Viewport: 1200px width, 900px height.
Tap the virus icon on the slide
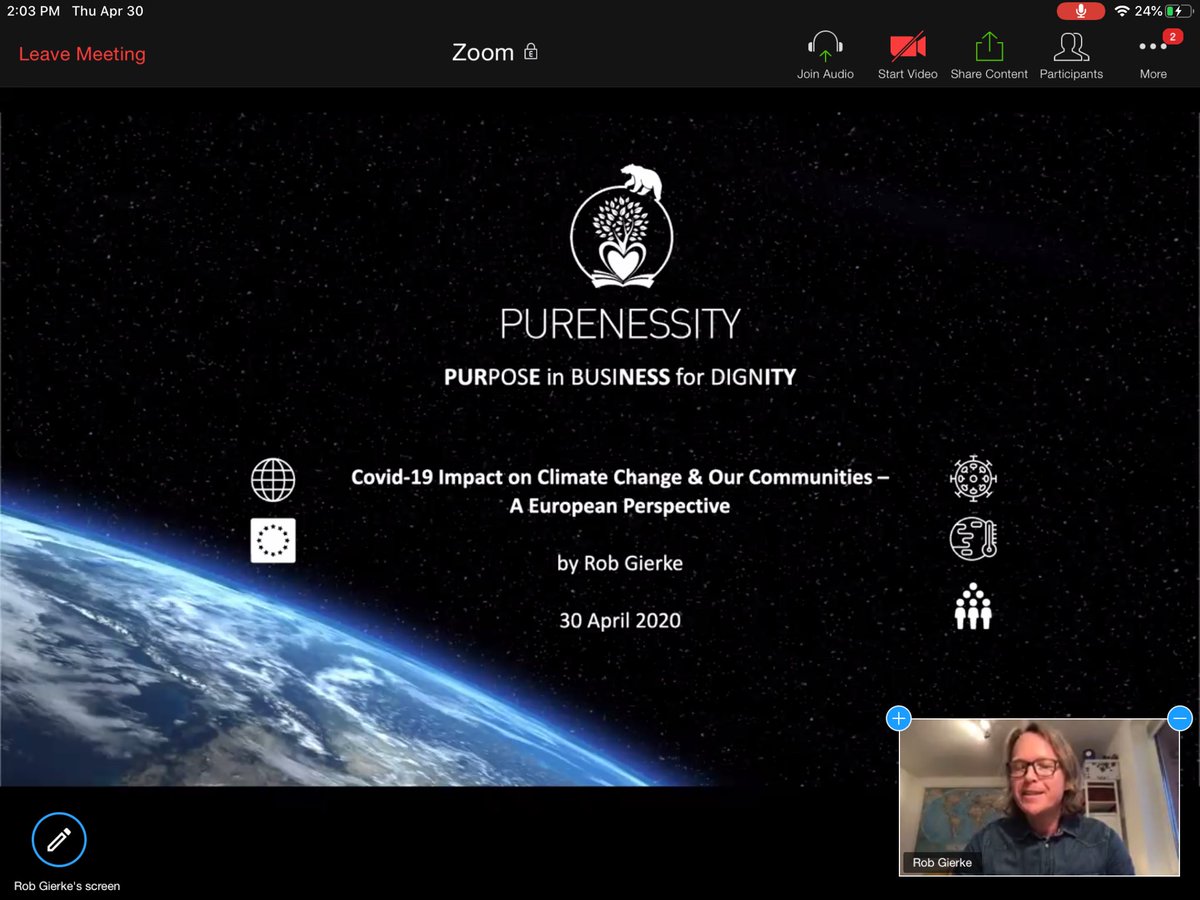point(973,477)
